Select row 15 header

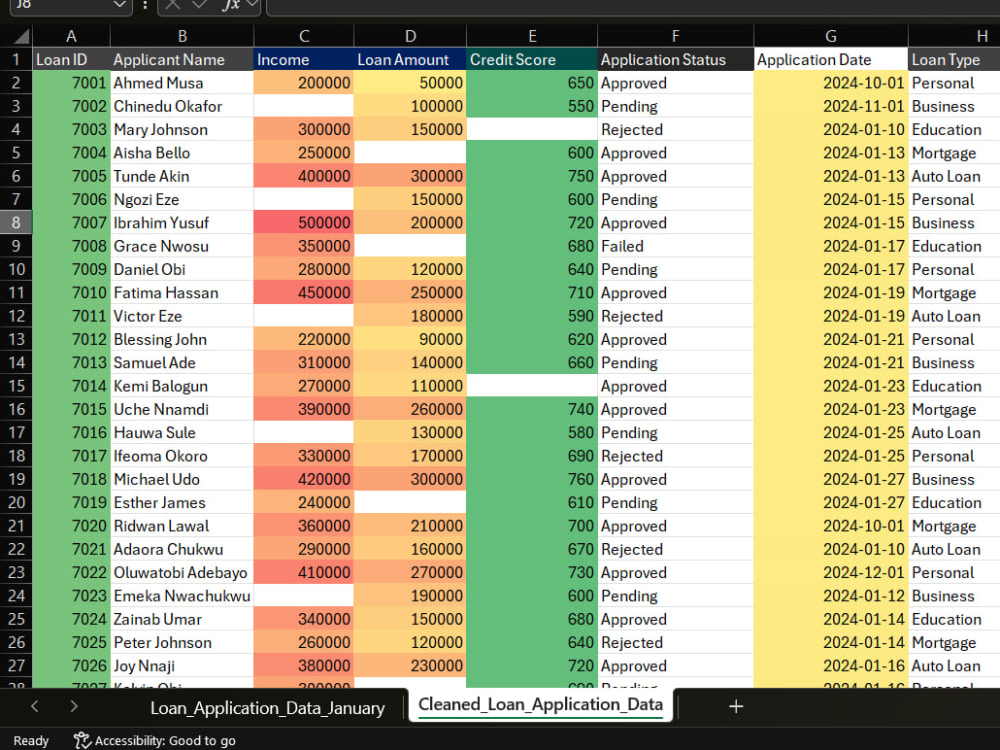click(16, 386)
